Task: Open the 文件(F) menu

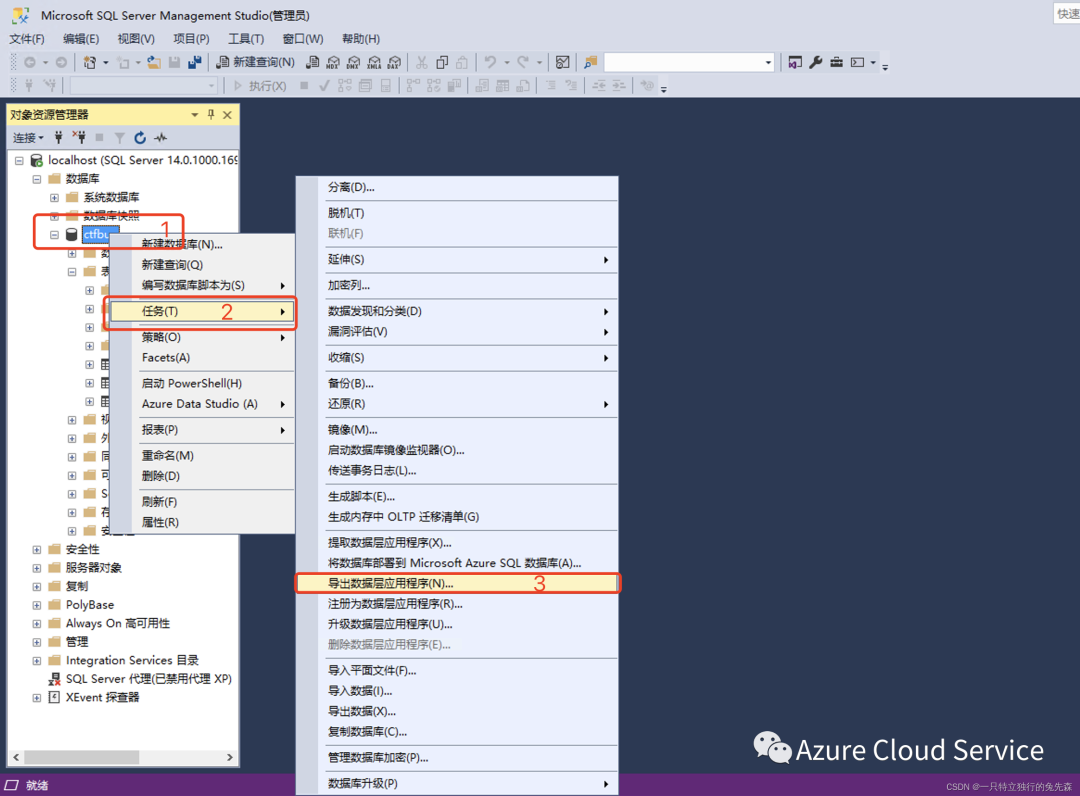Action: (x=27, y=39)
